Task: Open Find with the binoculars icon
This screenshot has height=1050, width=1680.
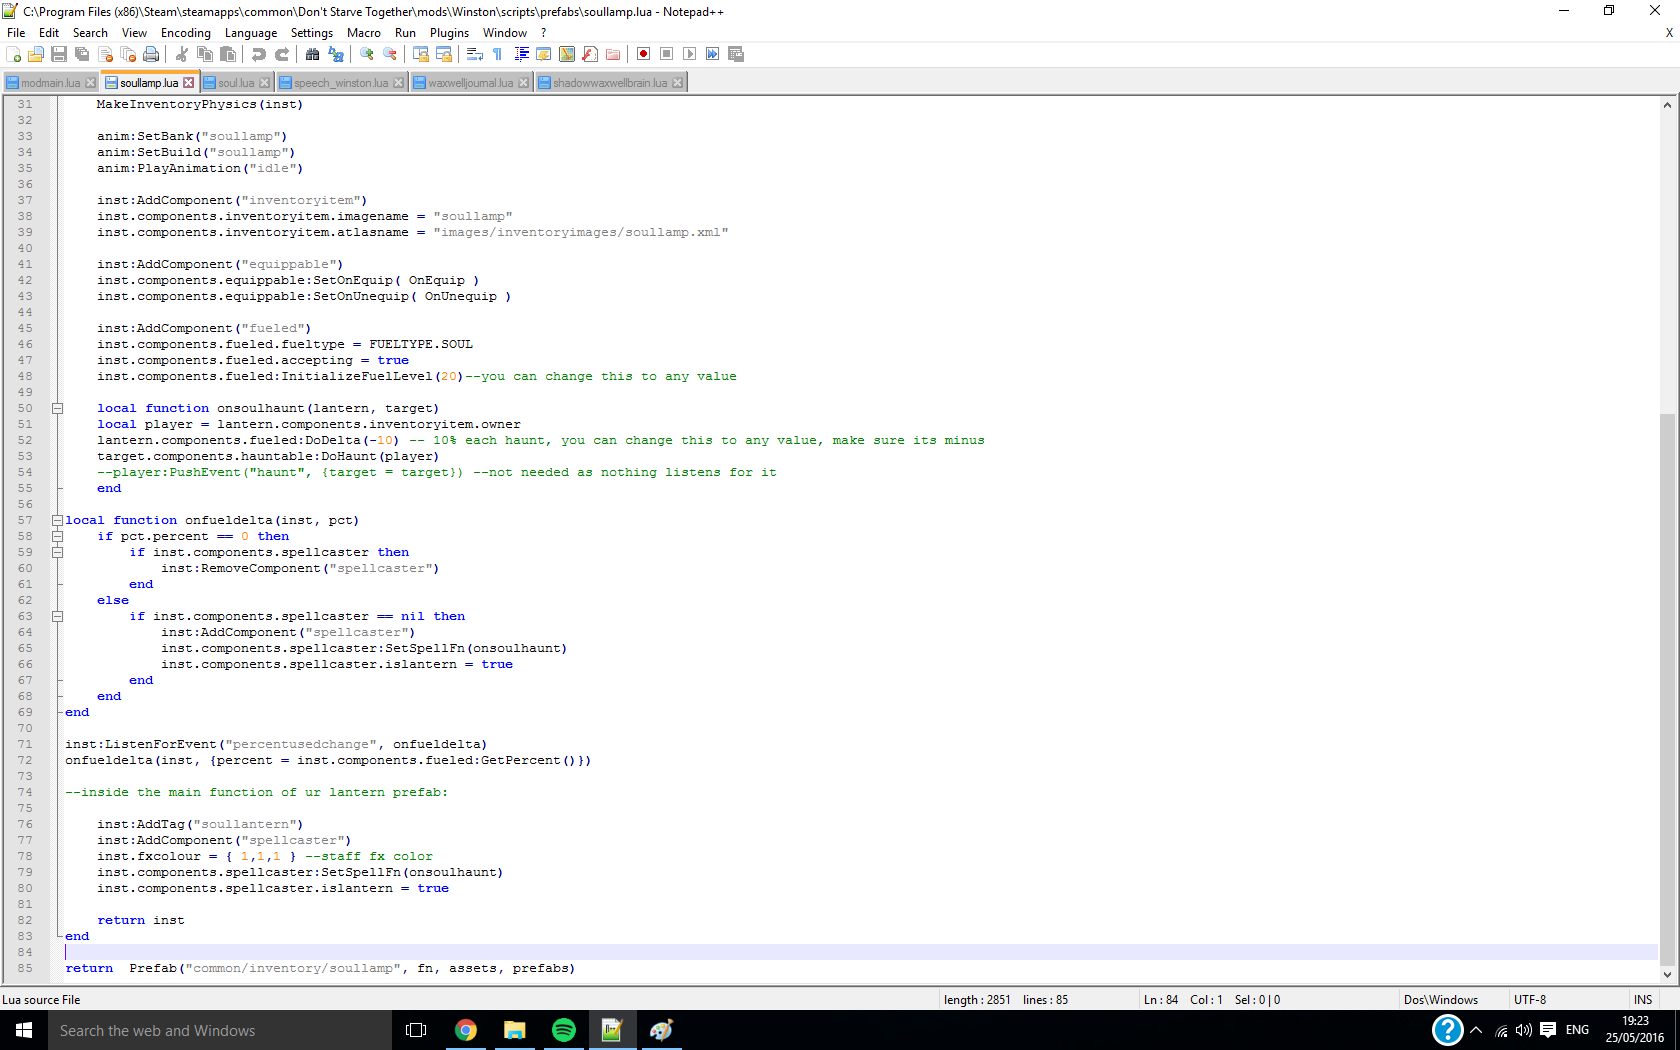Action: (313, 54)
